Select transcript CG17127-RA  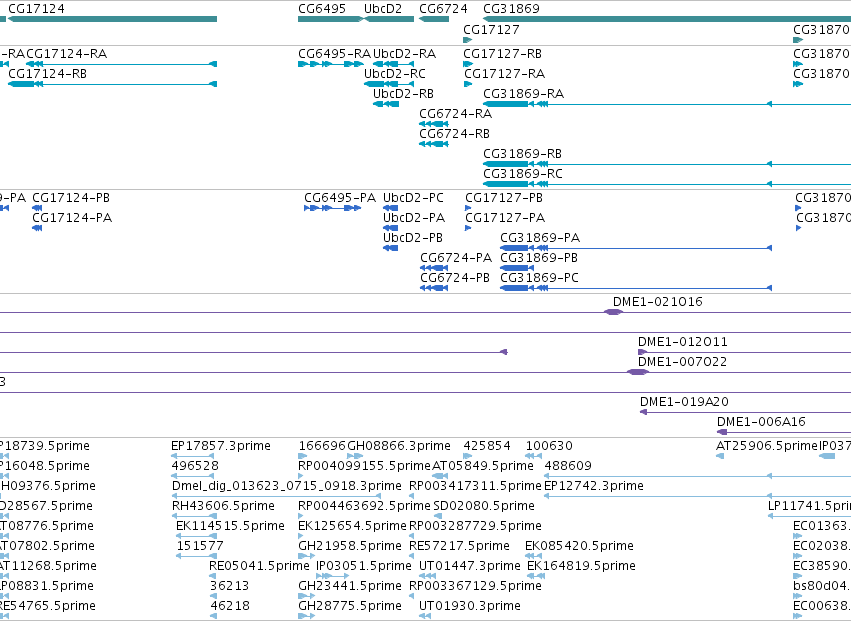[x=504, y=74]
